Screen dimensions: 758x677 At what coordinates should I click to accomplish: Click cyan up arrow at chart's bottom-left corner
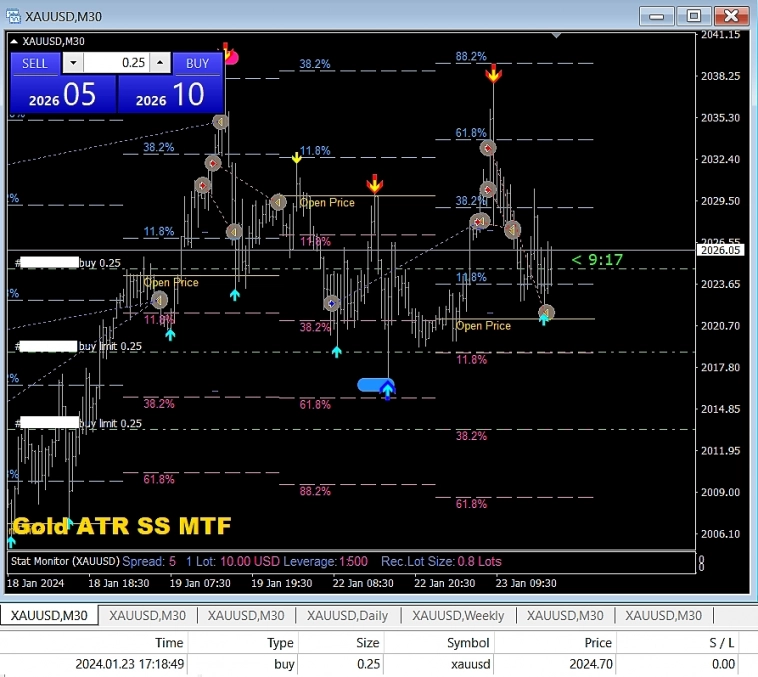[12, 540]
